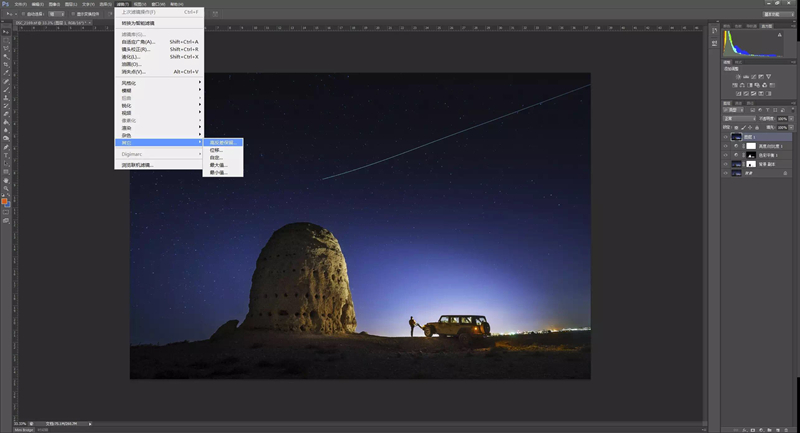Viewport: 800px width, 433px height.
Task: Lock transparent pixels in the Layers panel
Action: point(736,128)
